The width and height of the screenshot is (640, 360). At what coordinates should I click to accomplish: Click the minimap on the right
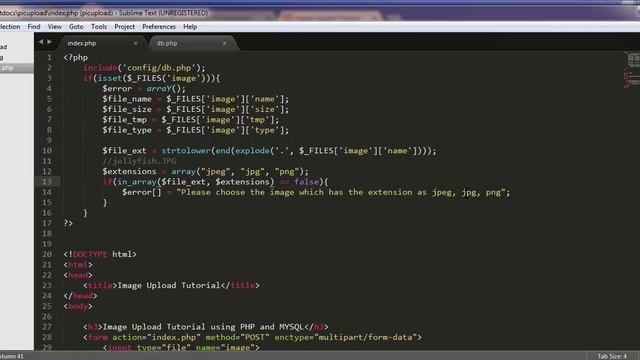(x=631, y=69)
